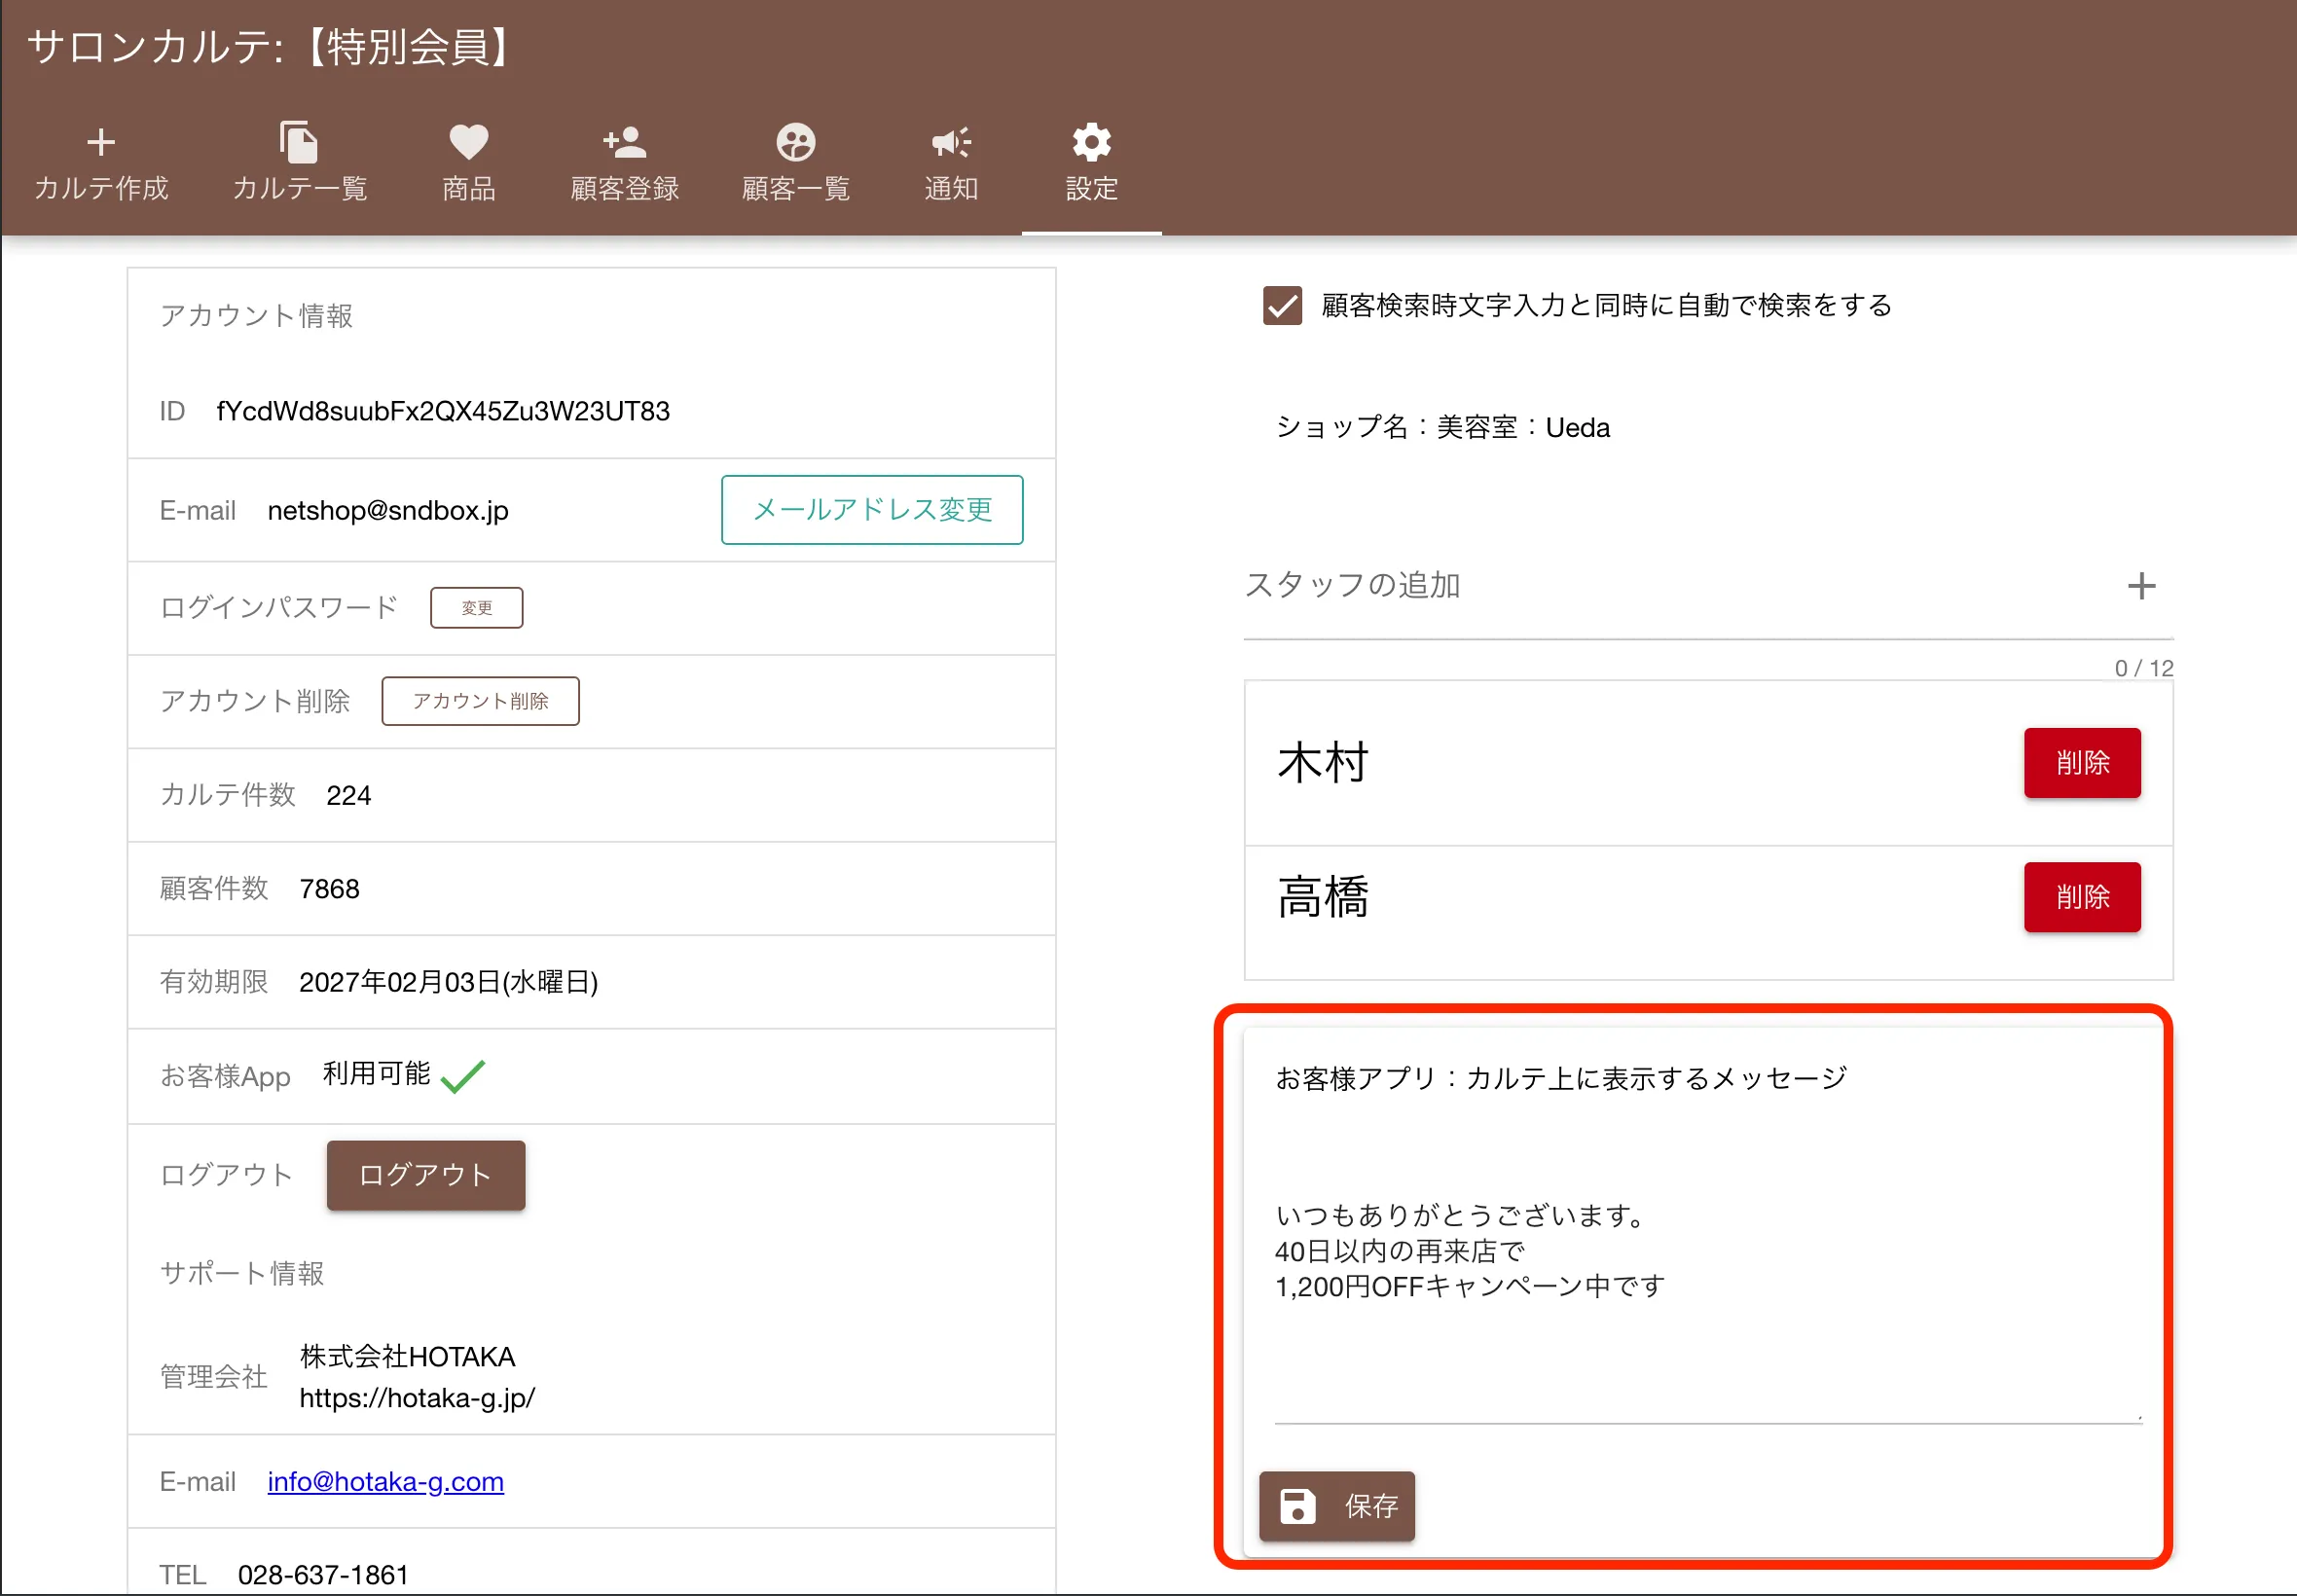Viewport: 2297px width, 1596px height.
Task: Delete staff member 木村 with 削除
Action: click(x=2081, y=763)
